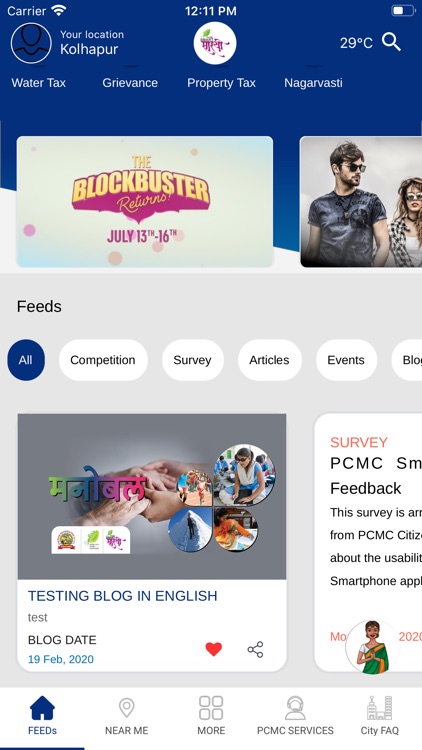Screen dimensions: 422x750
Task: Open the chatbot assistant avatar
Action: point(373,647)
